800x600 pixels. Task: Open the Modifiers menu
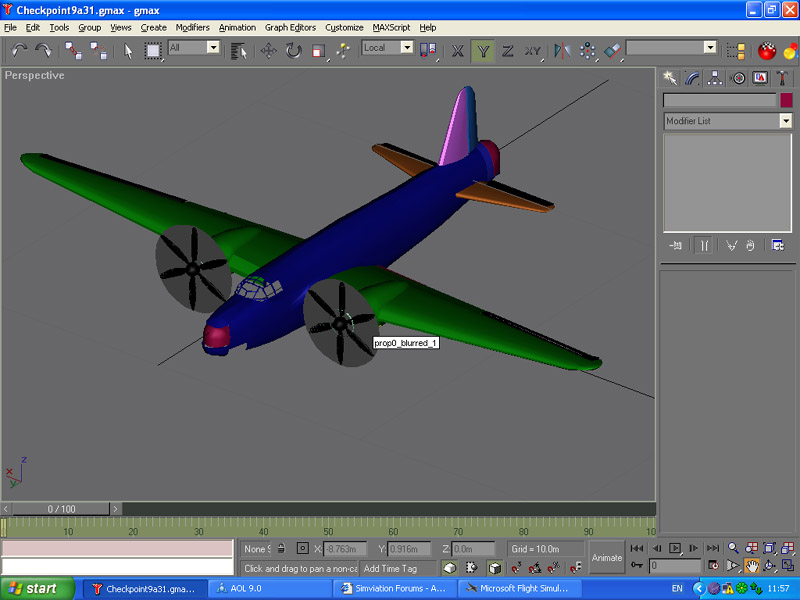pyautogui.click(x=192, y=27)
